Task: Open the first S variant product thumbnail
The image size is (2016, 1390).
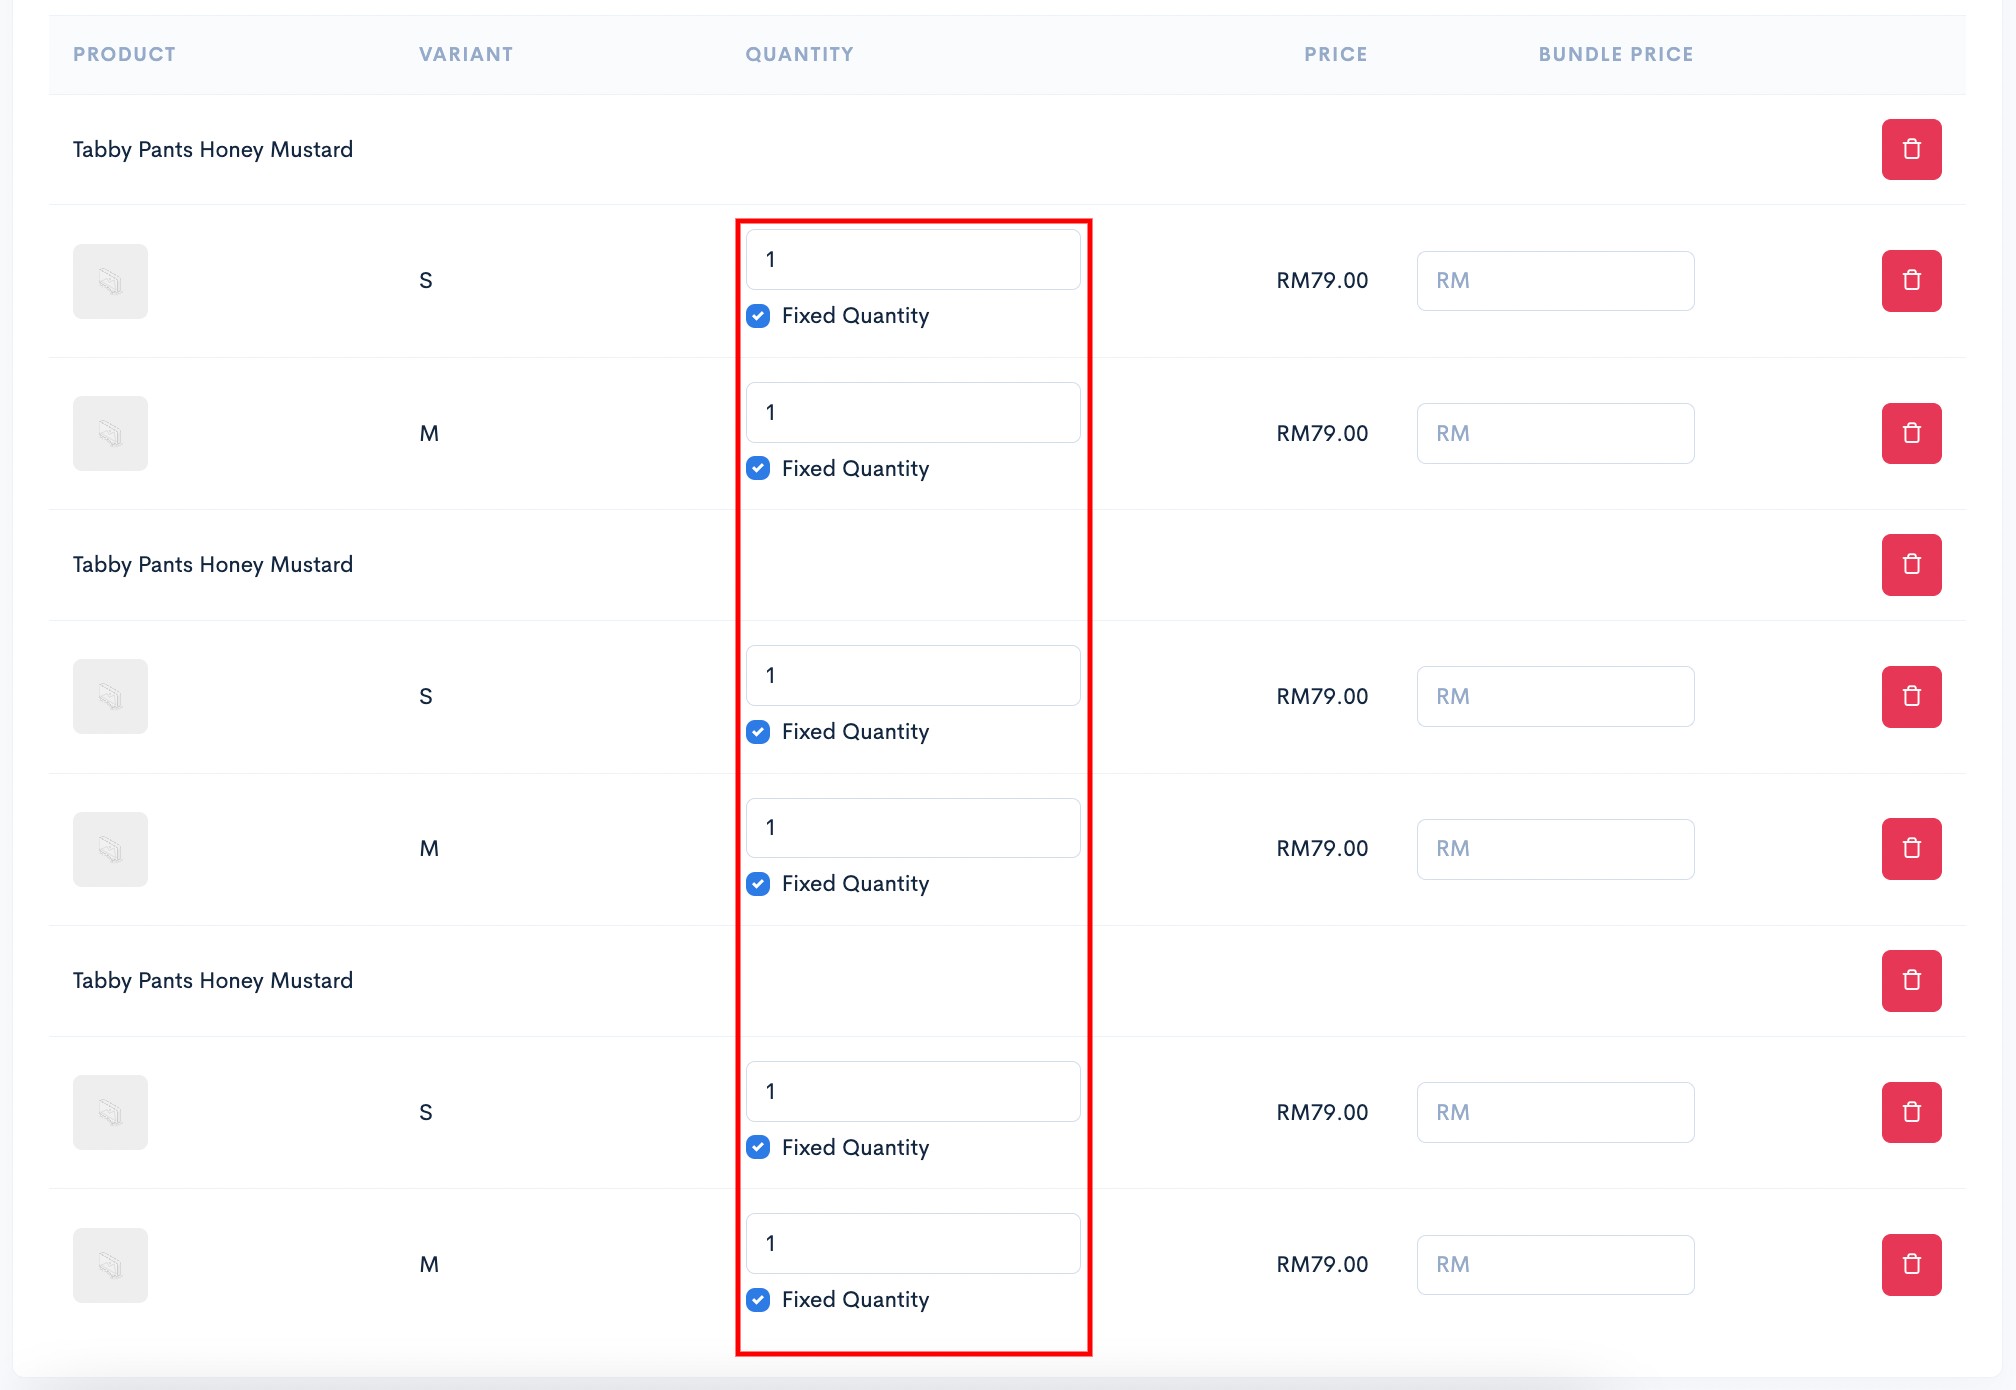Action: click(x=110, y=282)
